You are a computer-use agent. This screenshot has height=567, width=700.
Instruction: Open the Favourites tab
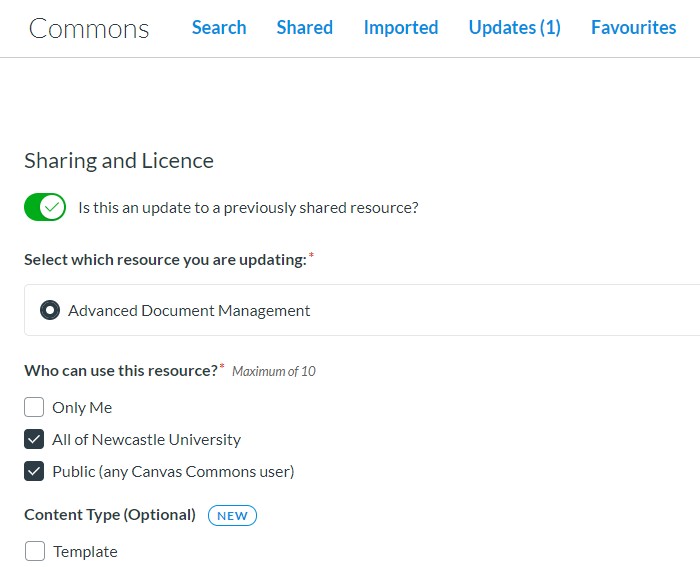633,28
